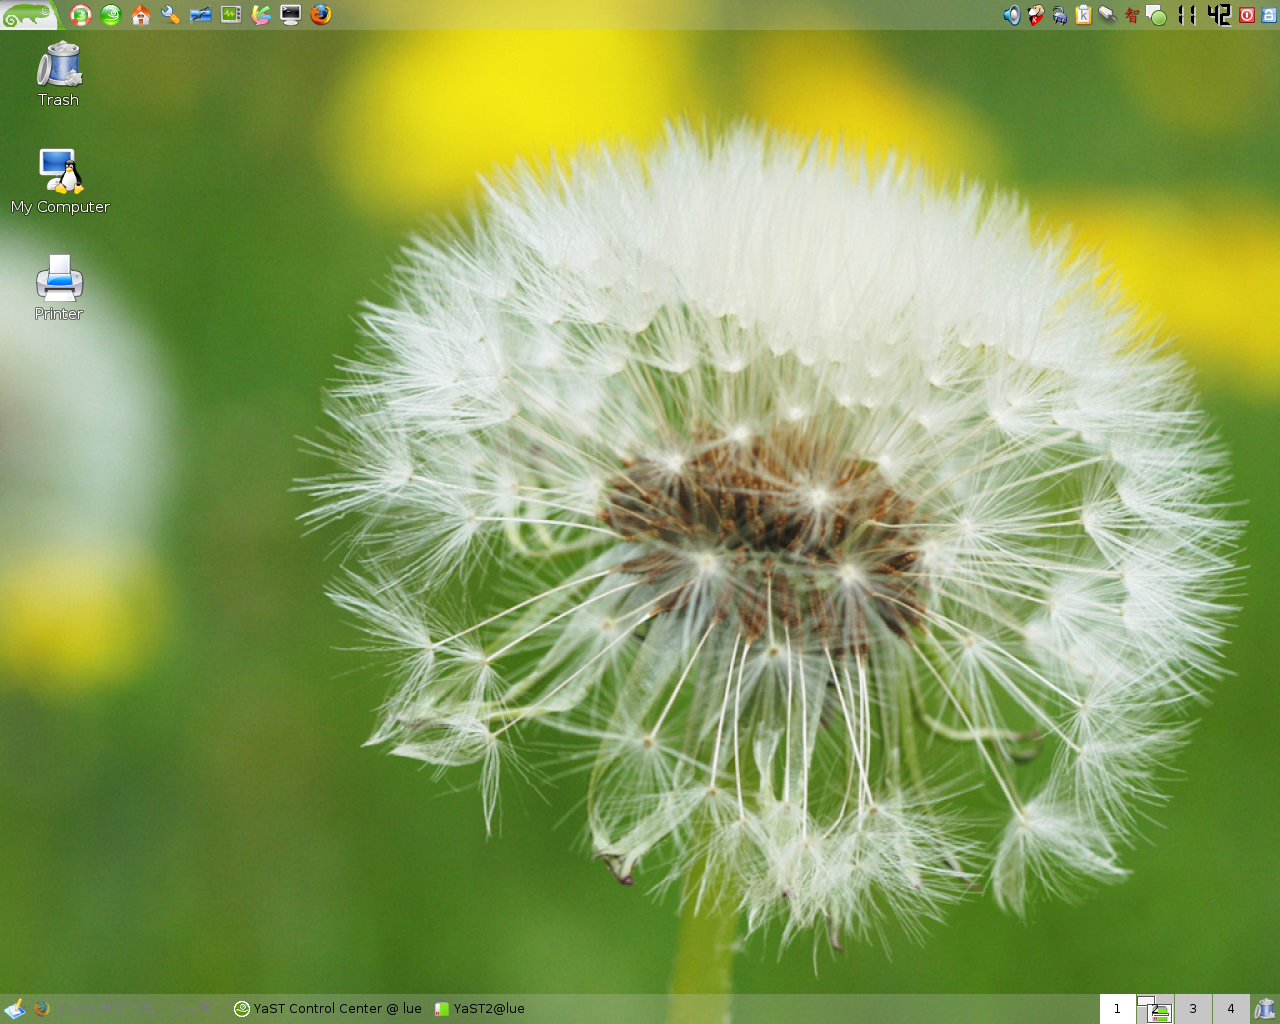Open the Home folder house icon
Viewport: 1280px width, 1024px height.
(x=141, y=15)
